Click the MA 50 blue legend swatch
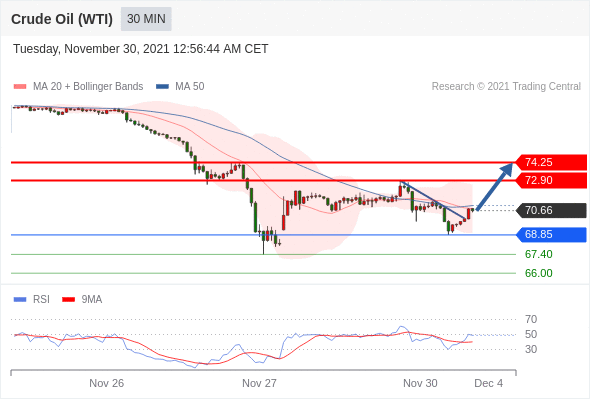 click(x=162, y=87)
